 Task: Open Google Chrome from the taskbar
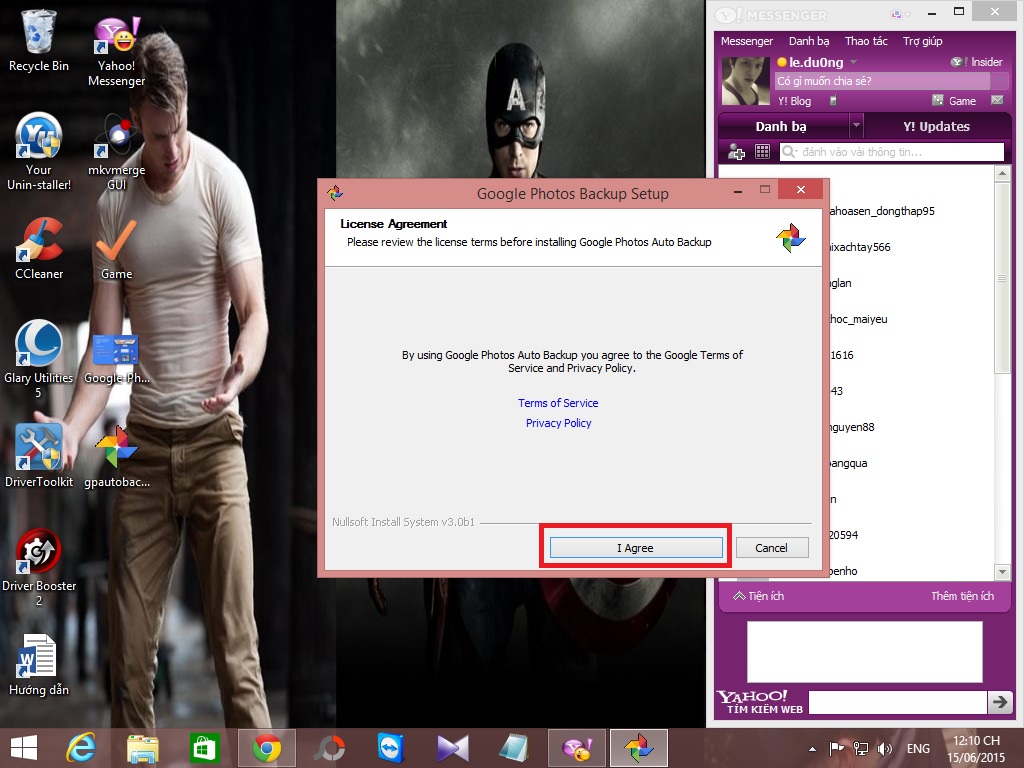[266, 748]
